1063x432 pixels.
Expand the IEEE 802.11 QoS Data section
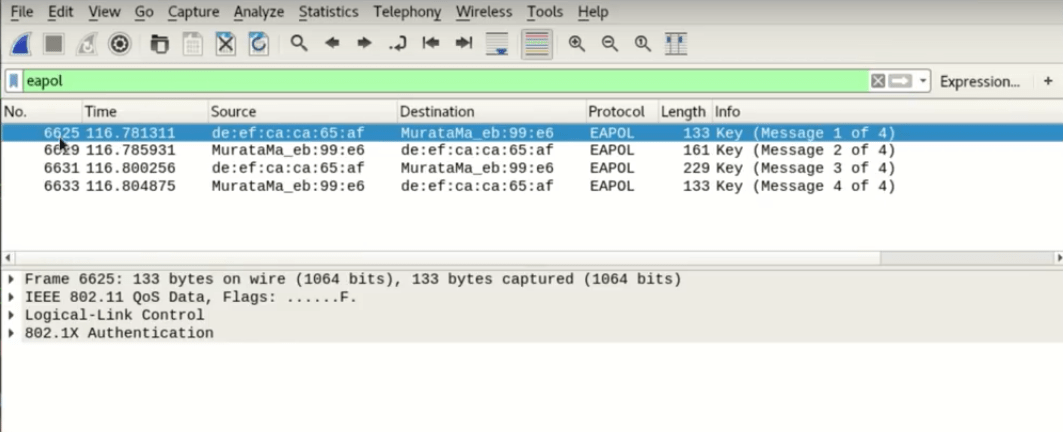12,297
